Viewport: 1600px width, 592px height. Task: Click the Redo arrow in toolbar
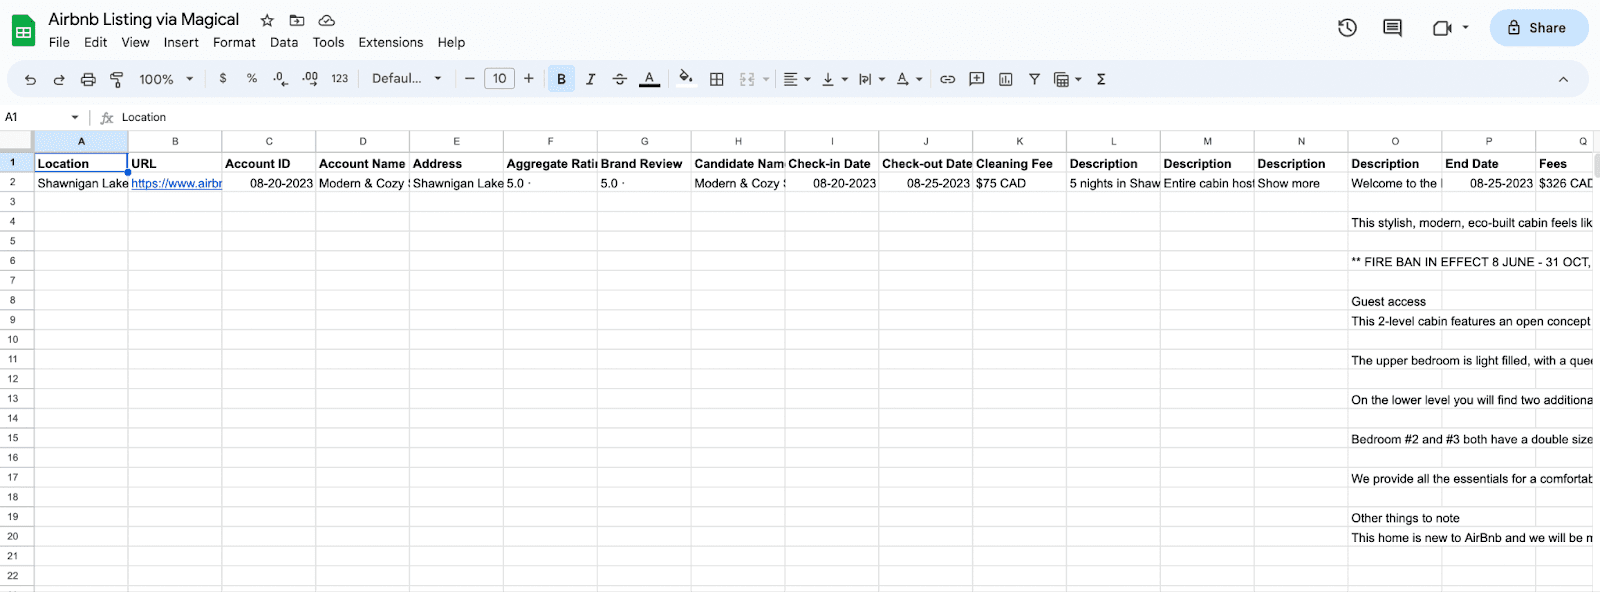pos(59,79)
